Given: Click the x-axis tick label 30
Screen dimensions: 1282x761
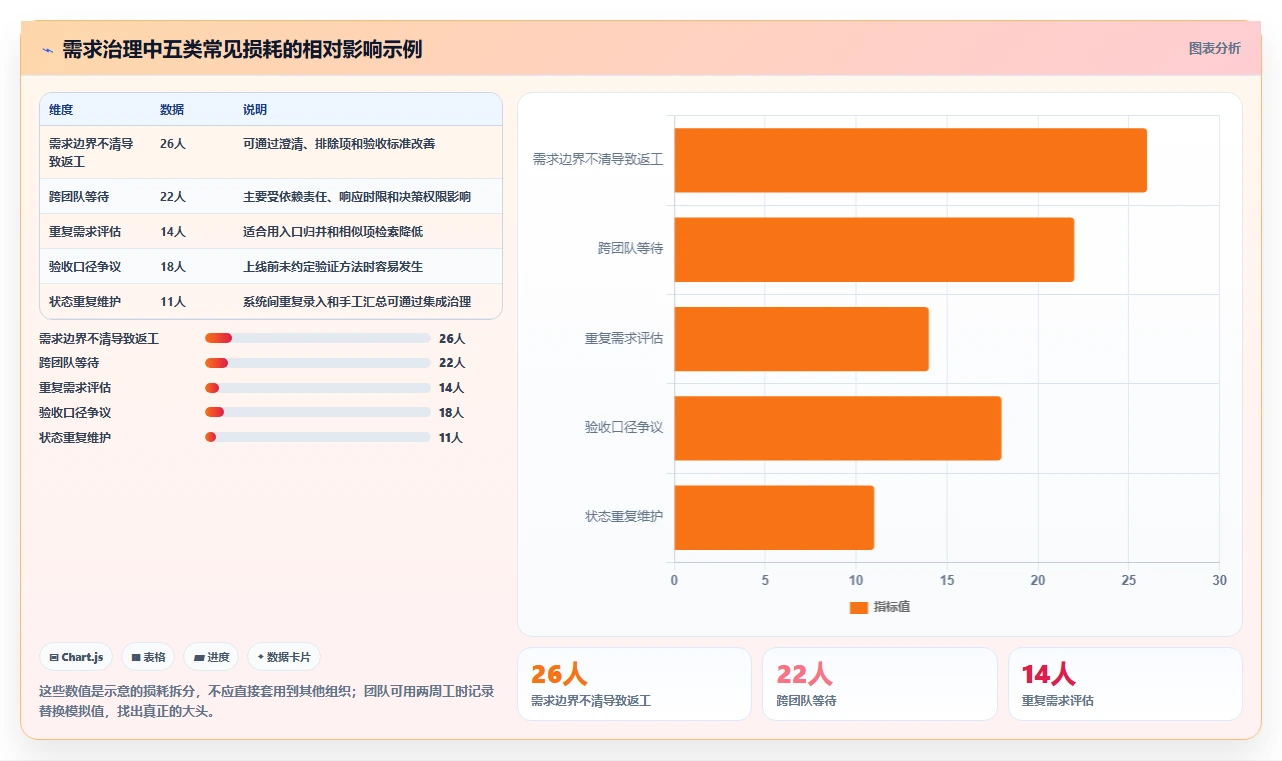Looking at the screenshot, I should (x=1219, y=580).
